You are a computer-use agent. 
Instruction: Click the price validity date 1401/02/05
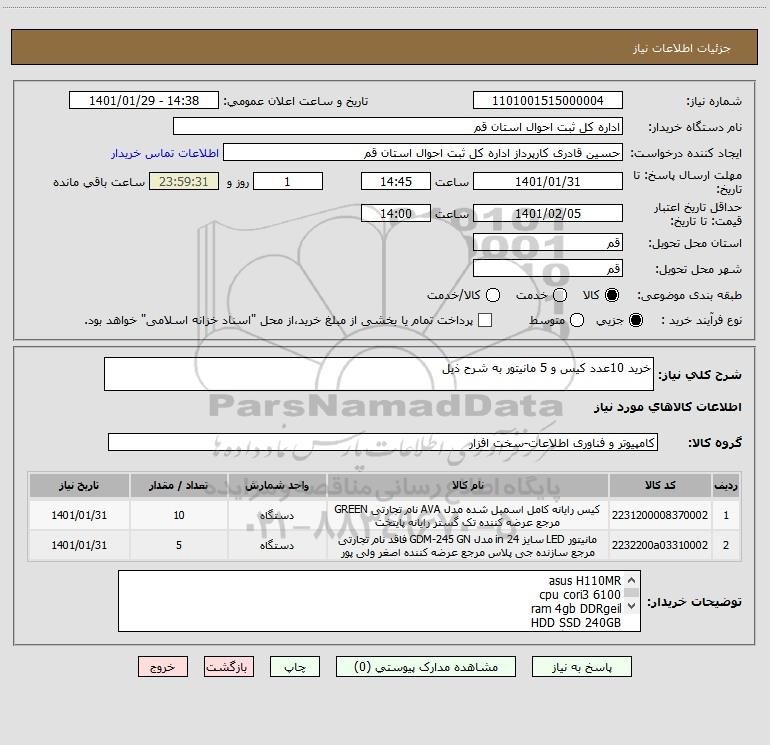[548, 213]
